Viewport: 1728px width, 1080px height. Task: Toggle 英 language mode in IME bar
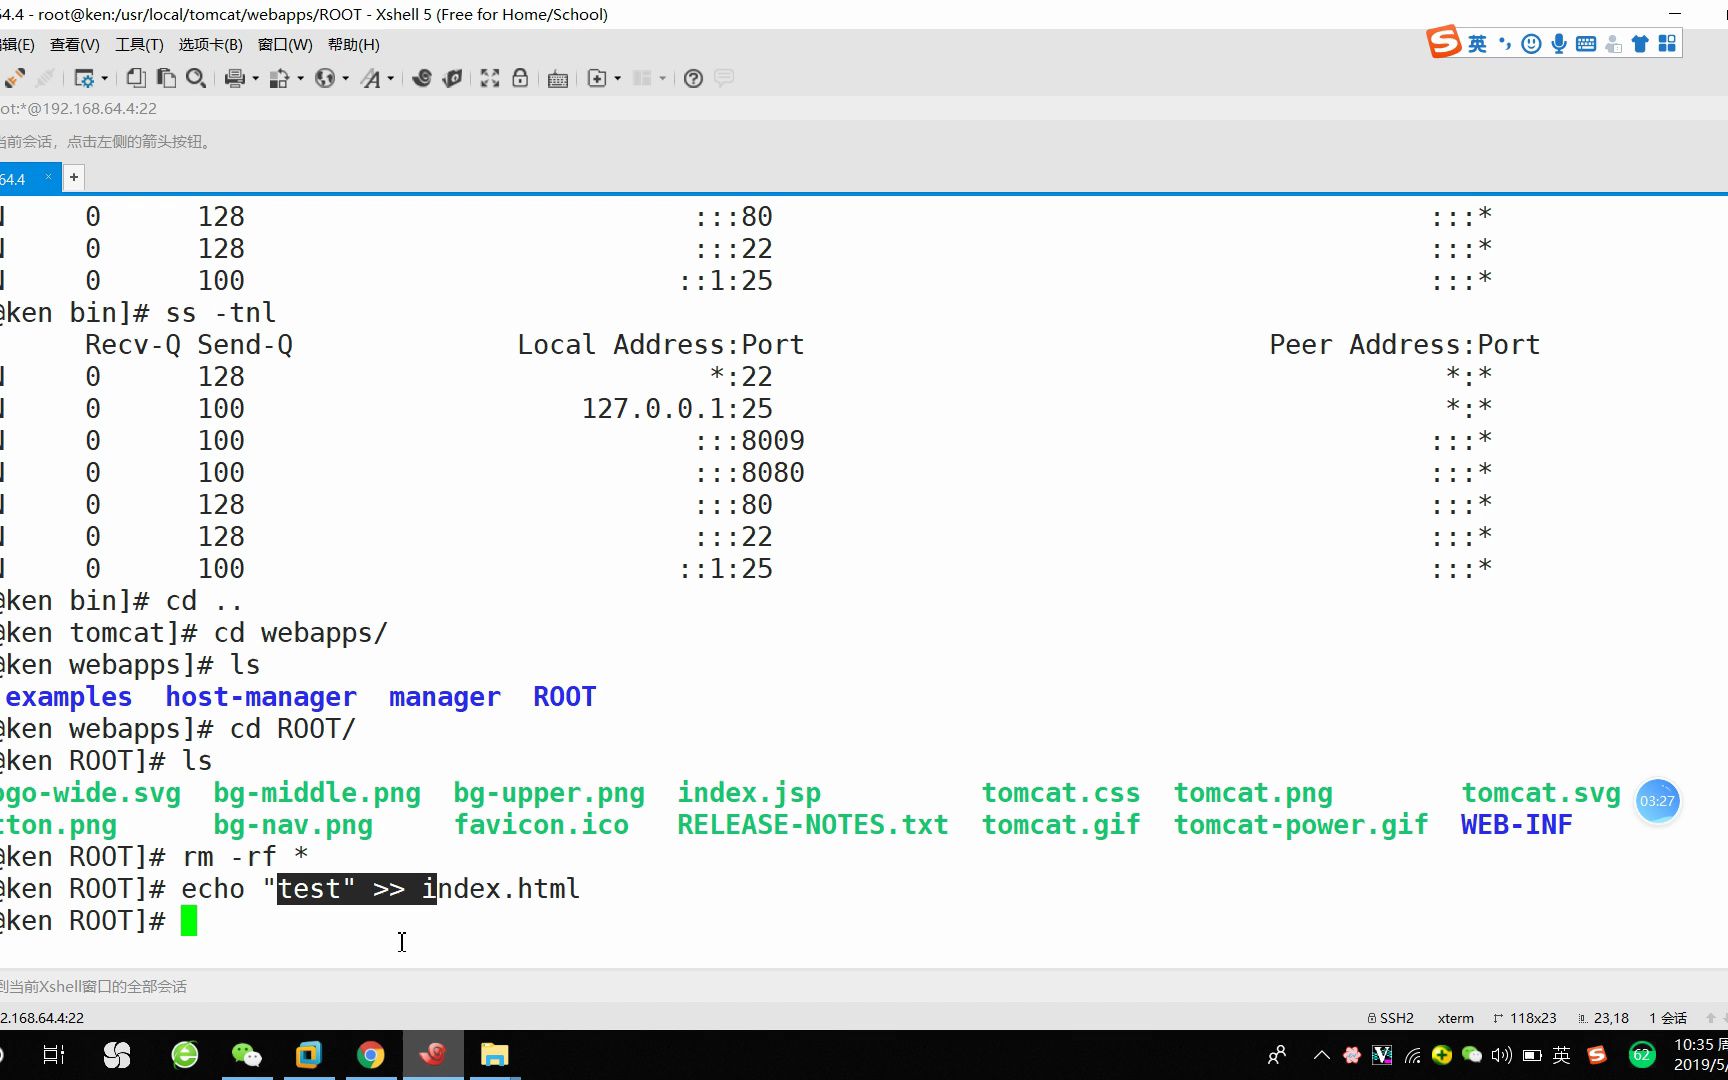(1477, 44)
